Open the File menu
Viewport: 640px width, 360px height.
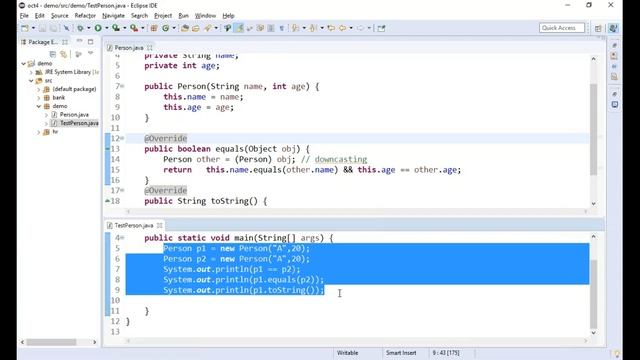[24, 16]
